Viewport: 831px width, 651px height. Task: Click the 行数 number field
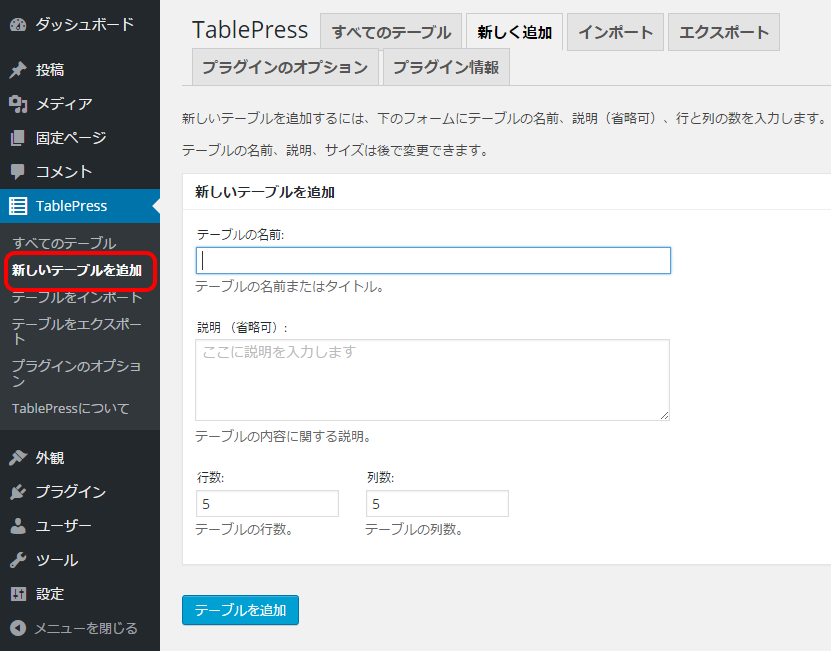coord(267,504)
